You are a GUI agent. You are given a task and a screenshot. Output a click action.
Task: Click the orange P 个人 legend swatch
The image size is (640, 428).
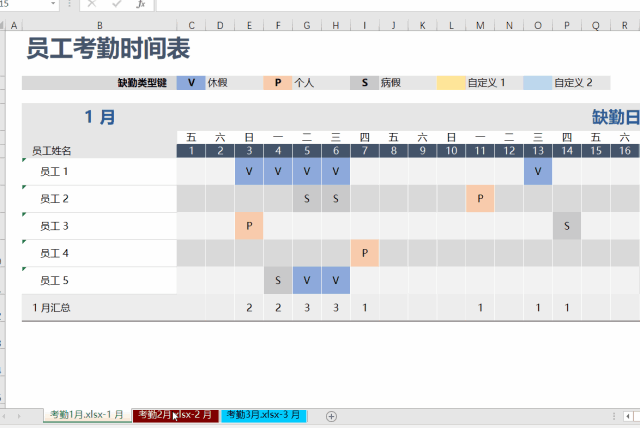click(x=278, y=83)
